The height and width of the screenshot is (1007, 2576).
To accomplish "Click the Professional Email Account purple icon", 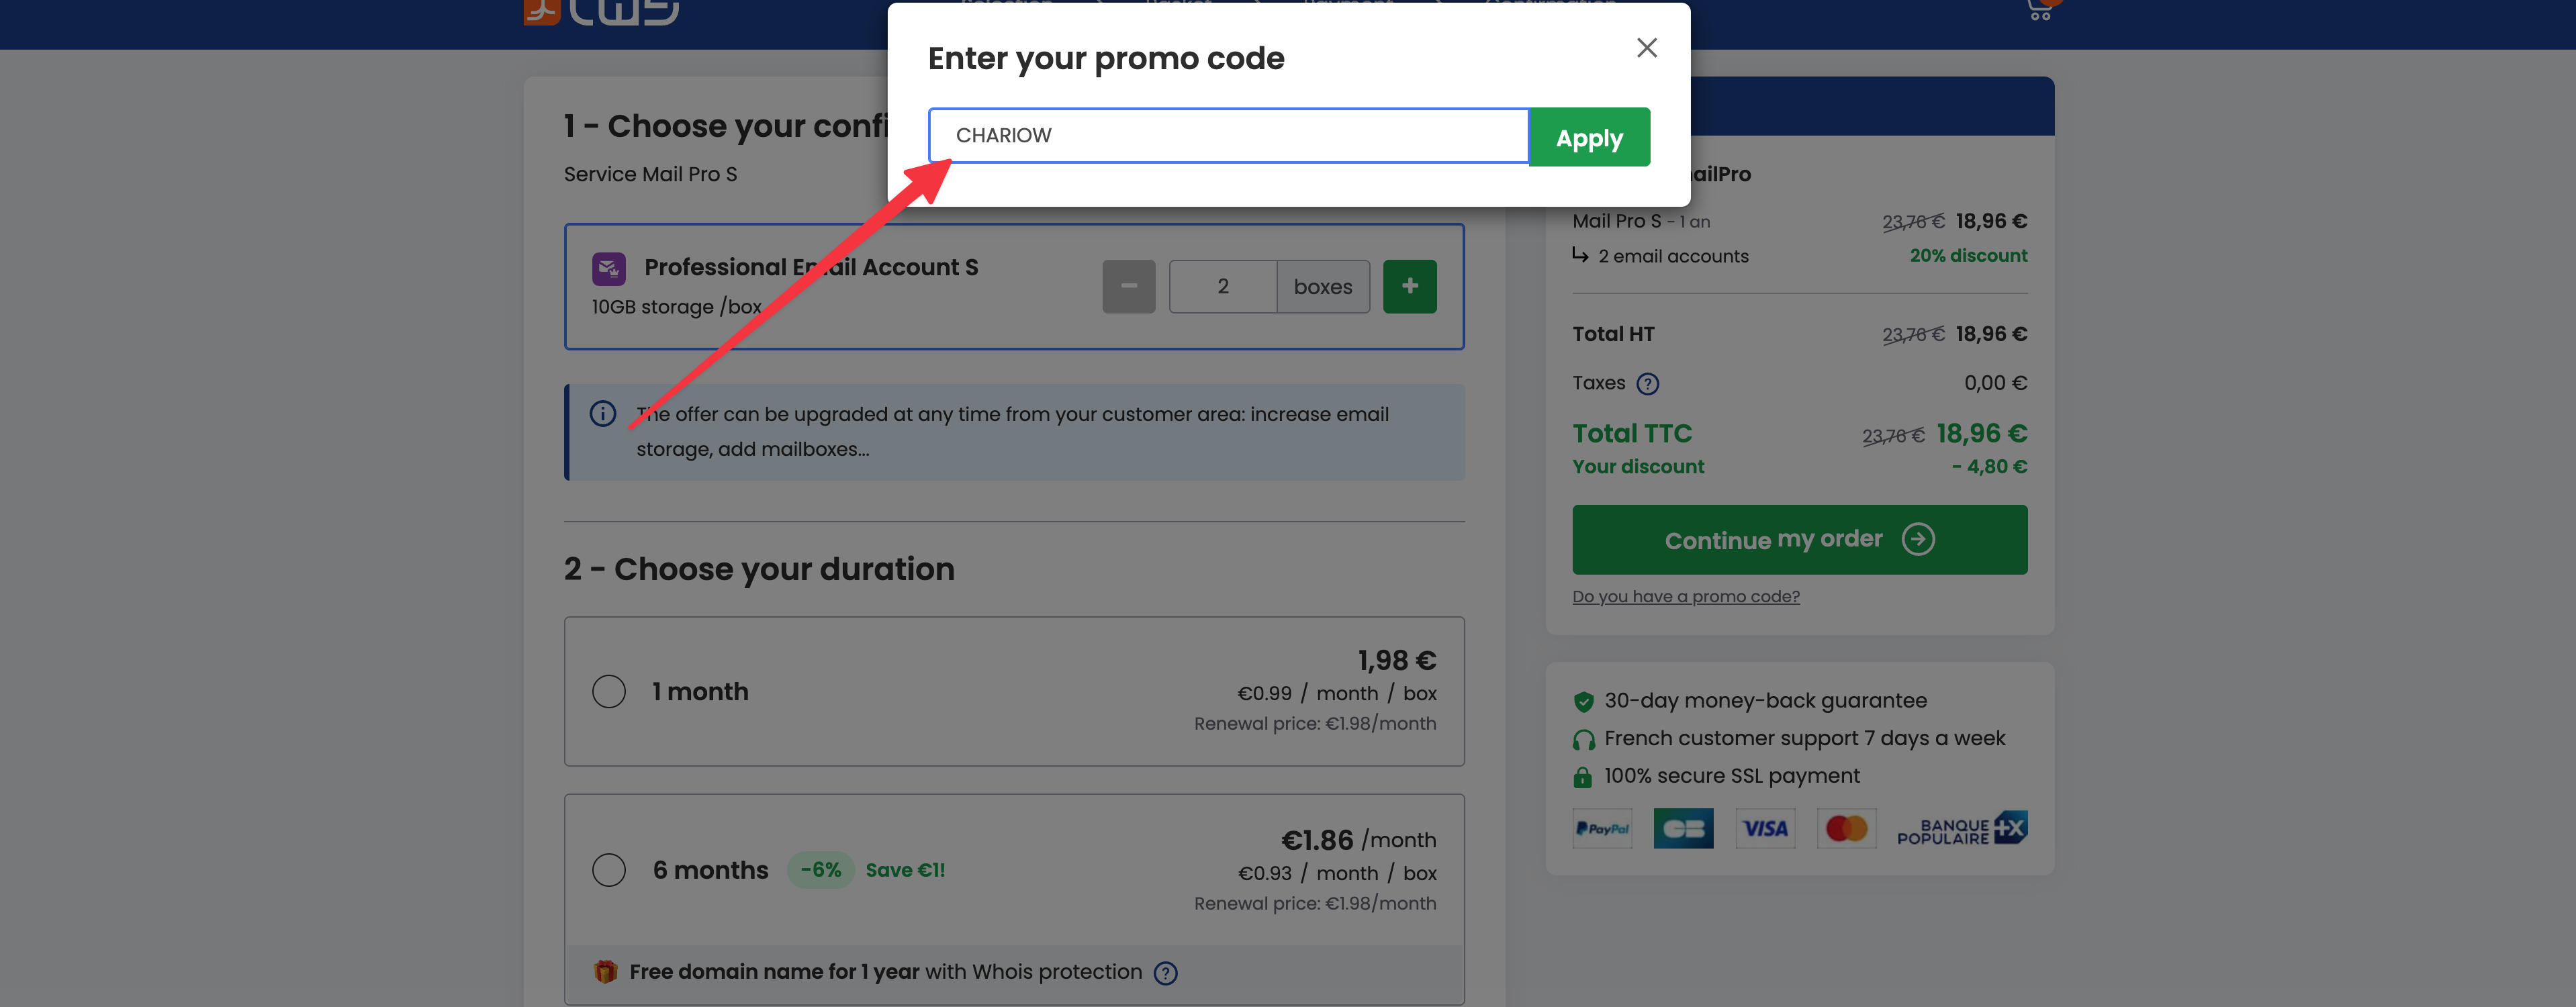I will [x=609, y=268].
